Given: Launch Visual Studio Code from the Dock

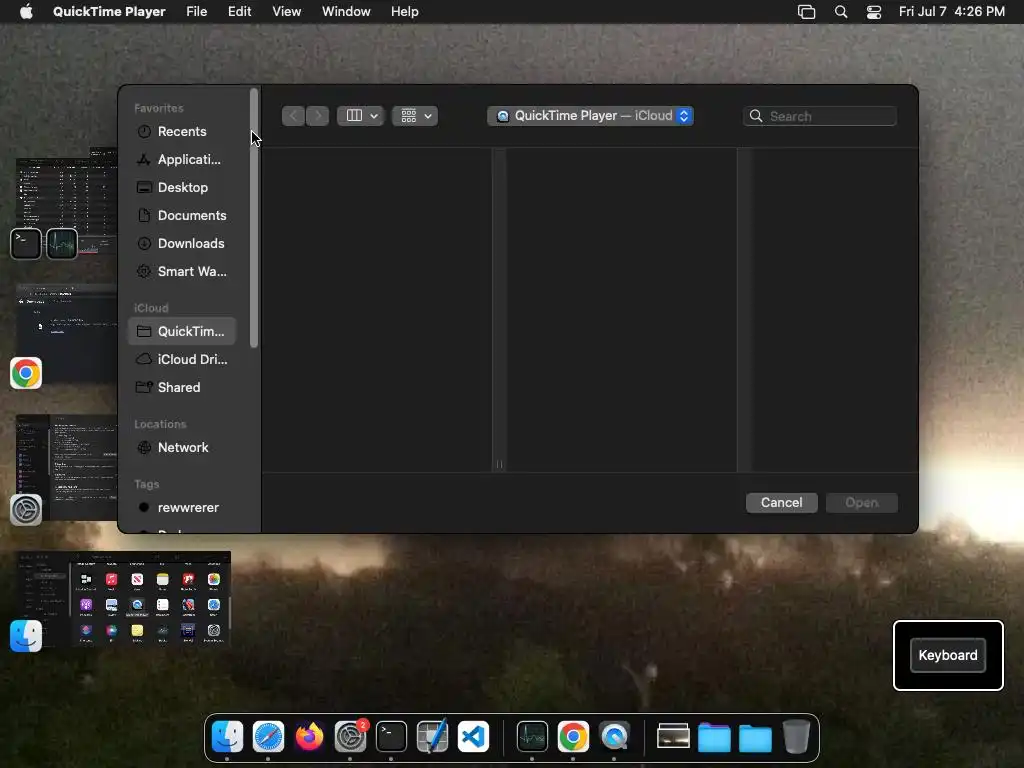Looking at the screenshot, I should point(473,737).
